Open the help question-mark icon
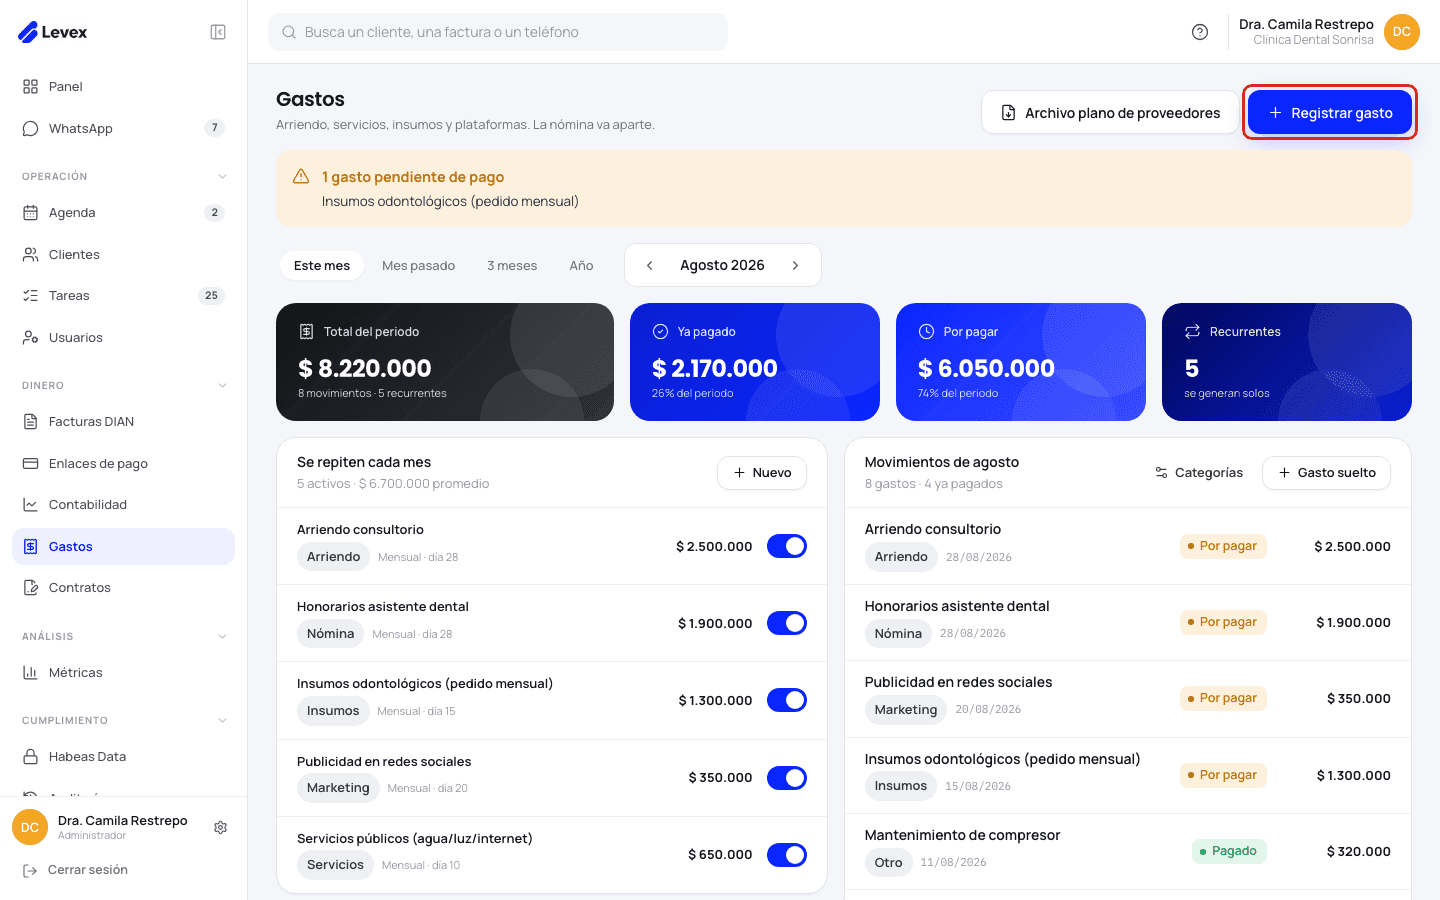This screenshot has width=1440, height=900. point(1200,32)
